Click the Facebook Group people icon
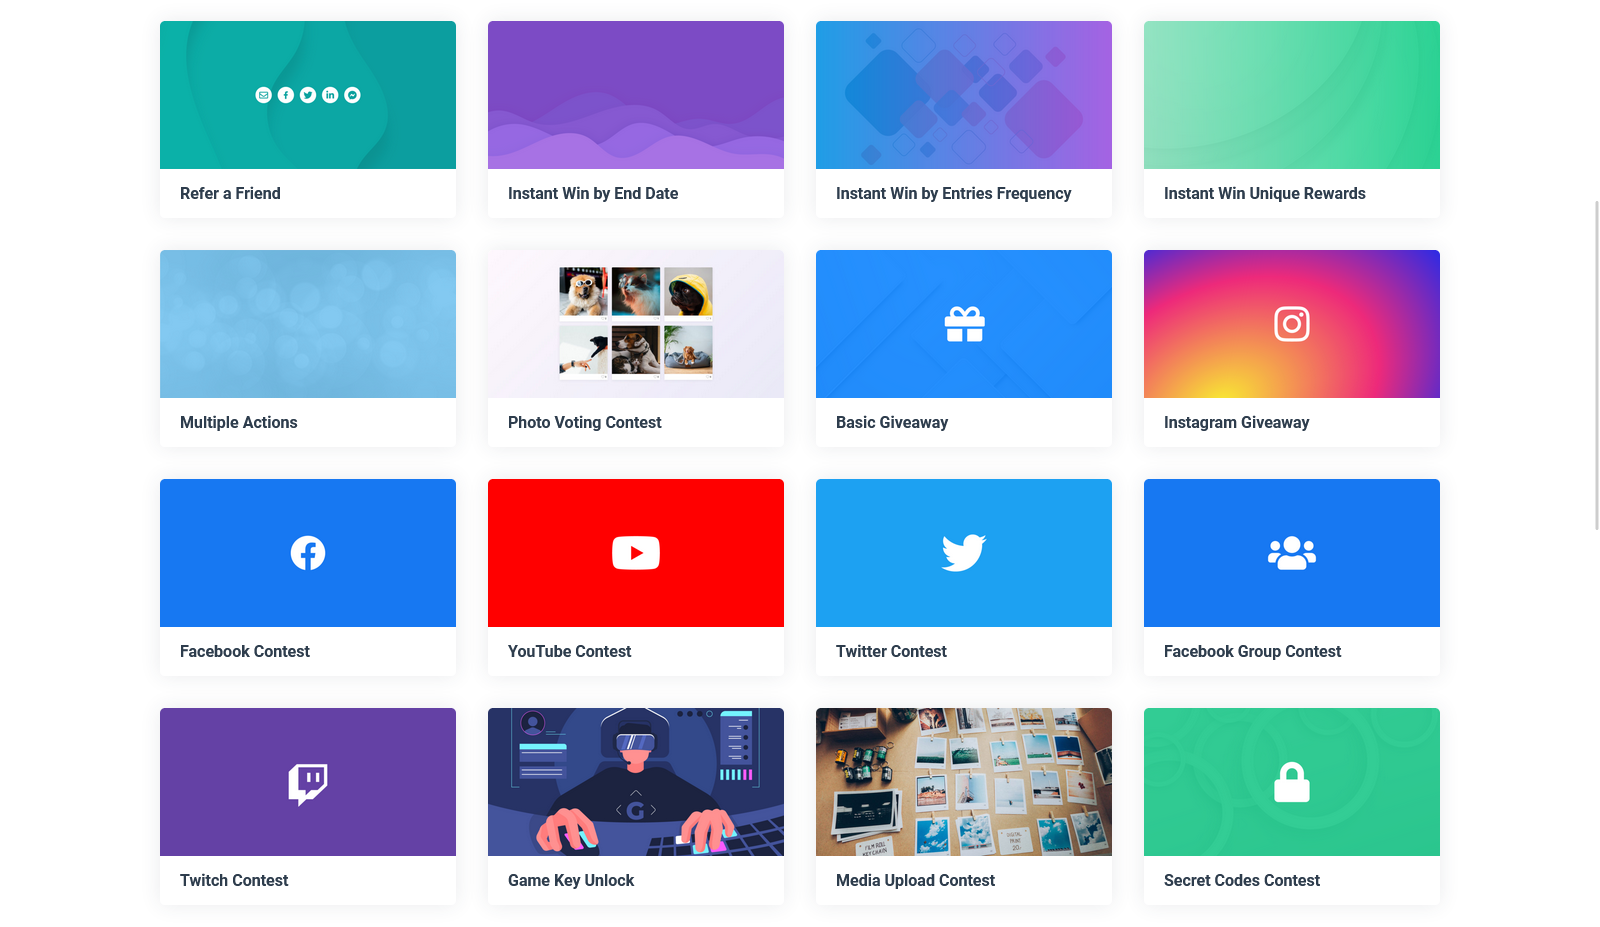This screenshot has width=1600, height=927. tap(1292, 553)
